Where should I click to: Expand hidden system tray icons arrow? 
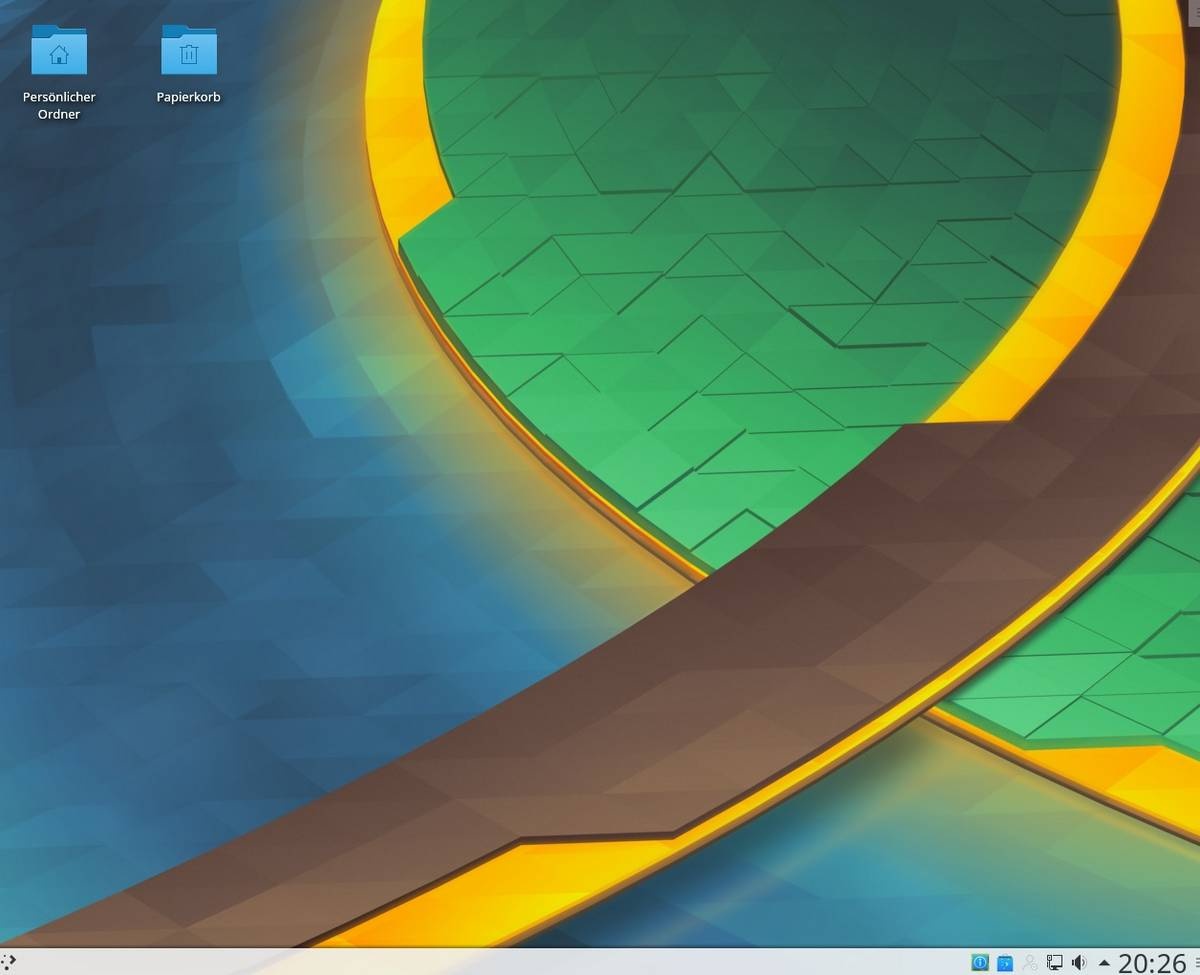click(1104, 963)
